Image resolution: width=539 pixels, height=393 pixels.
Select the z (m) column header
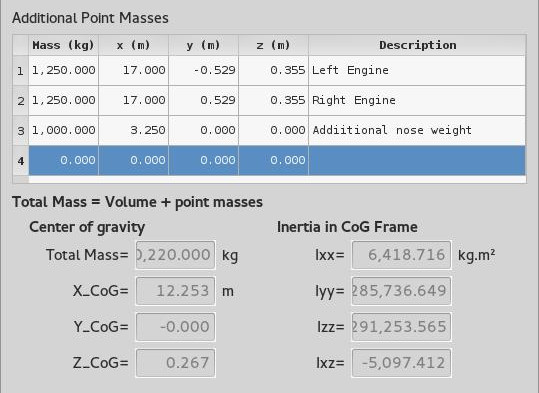[x=274, y=45]
